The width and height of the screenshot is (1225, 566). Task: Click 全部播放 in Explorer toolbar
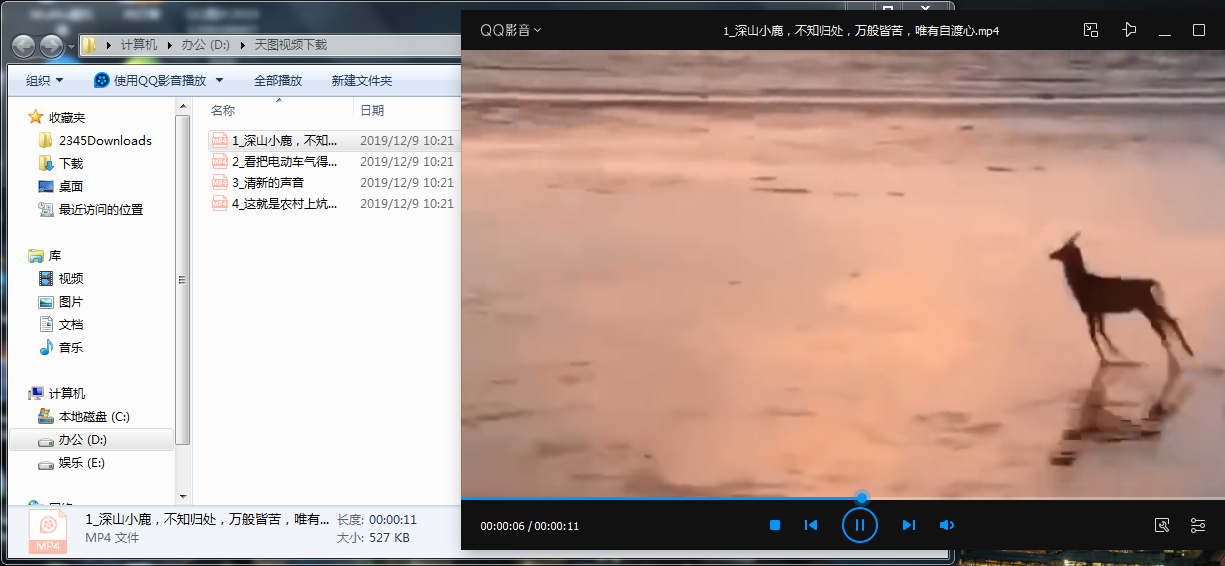tap(278, 80)
